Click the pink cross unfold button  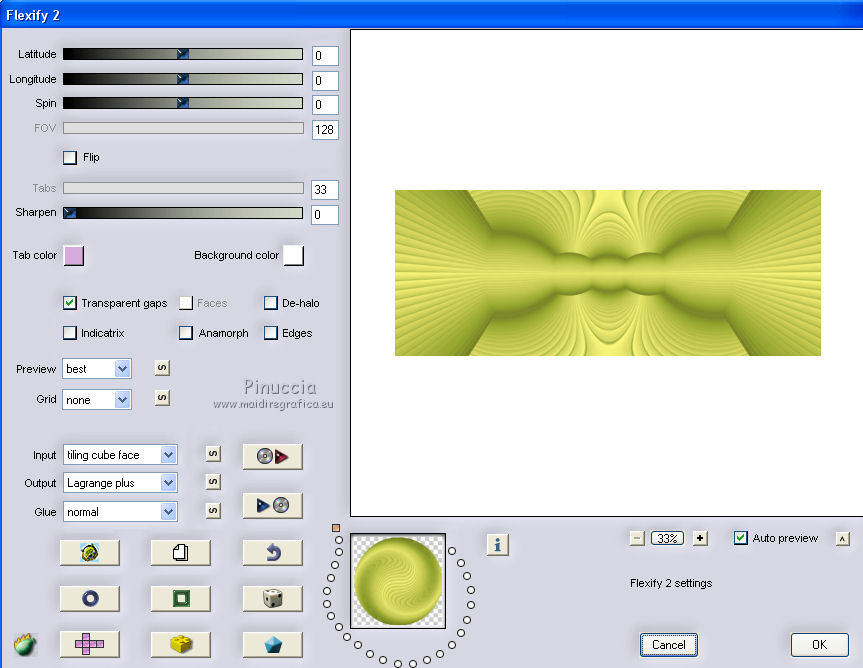90,644
